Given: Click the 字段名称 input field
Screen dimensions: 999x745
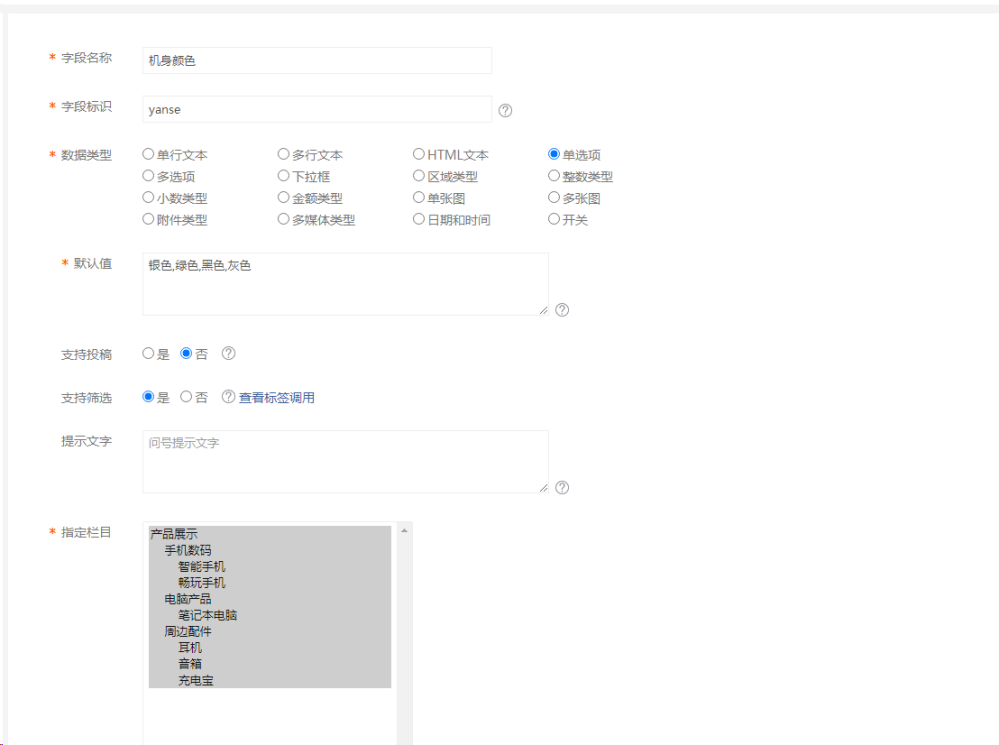Looking at the screenshot, I should pos(317,61).
